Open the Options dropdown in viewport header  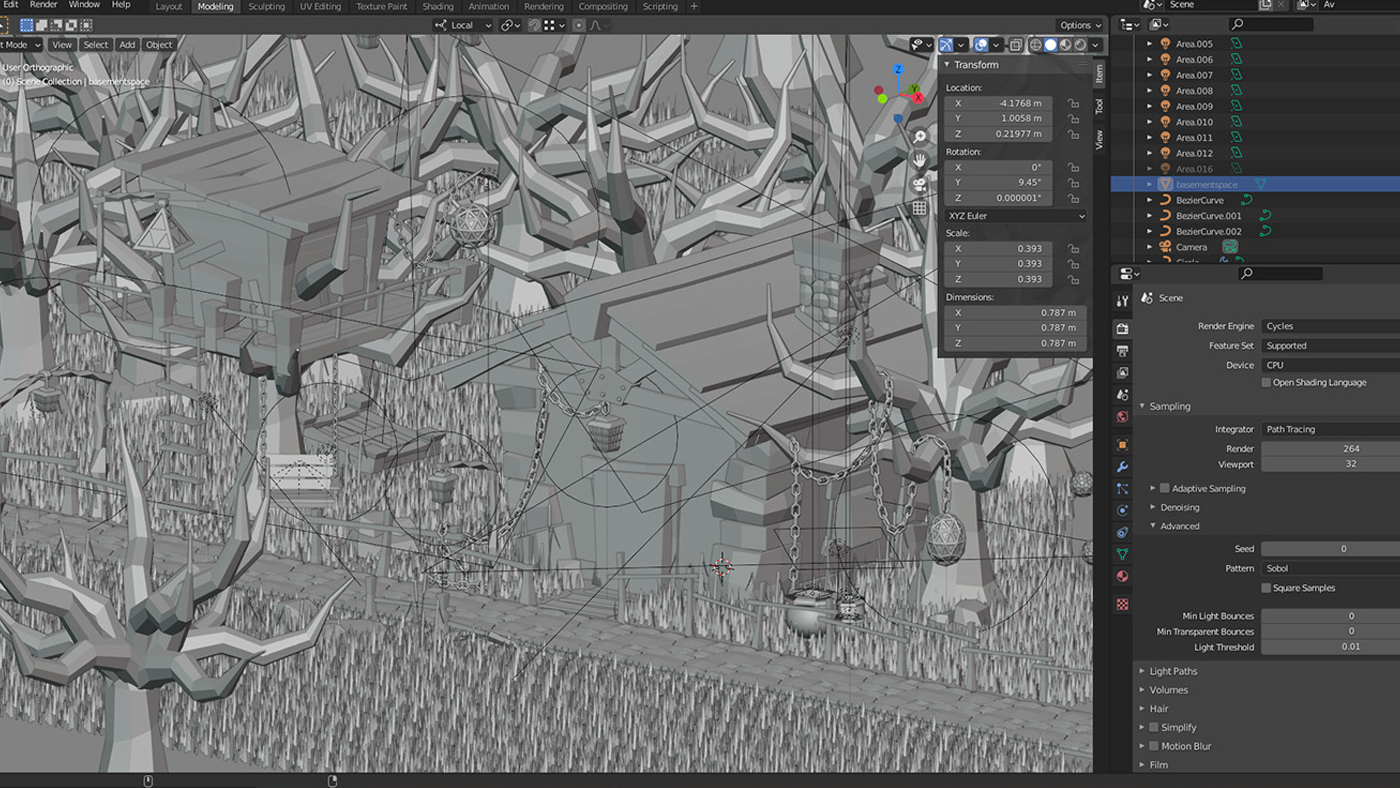(x=1080, y=25)
